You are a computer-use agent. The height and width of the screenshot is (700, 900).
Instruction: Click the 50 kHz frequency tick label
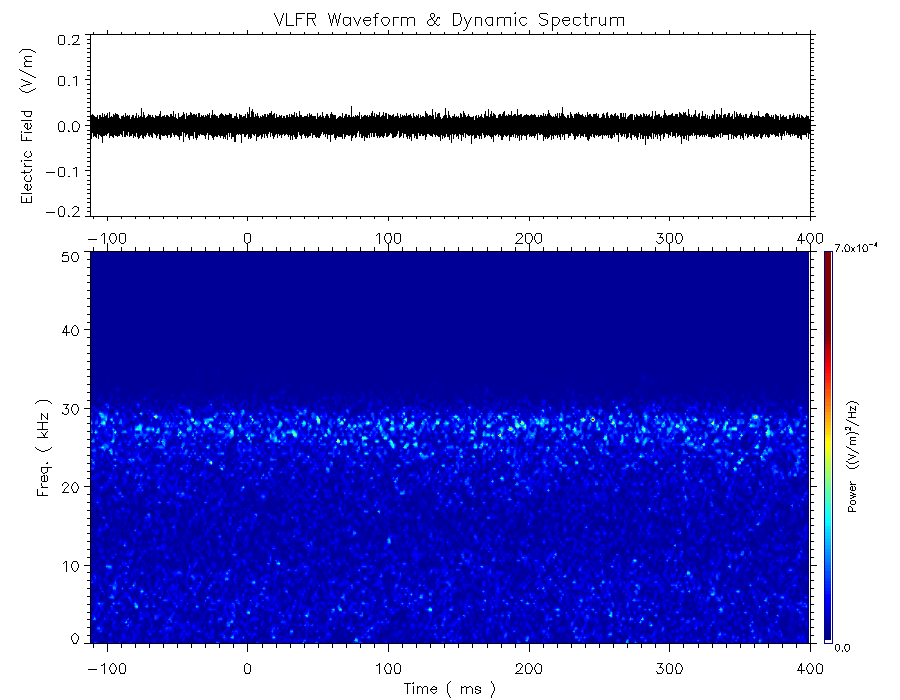click(70, 258)
